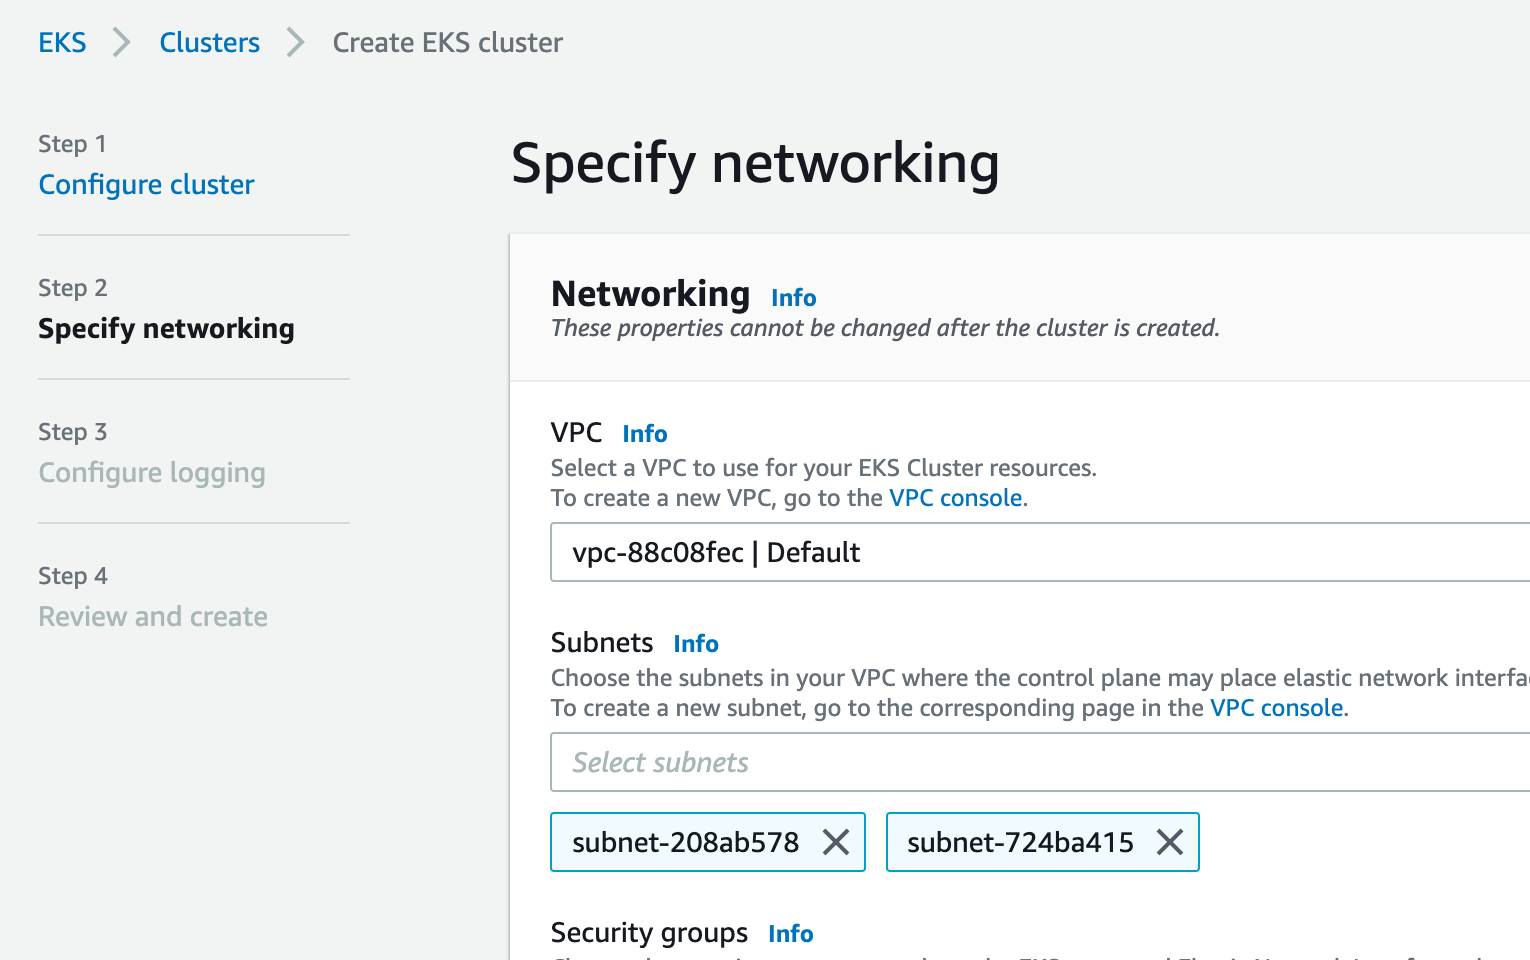Open VPC console link under VPC description
This screenshot has width=1530, height=960.
[955, 498]
